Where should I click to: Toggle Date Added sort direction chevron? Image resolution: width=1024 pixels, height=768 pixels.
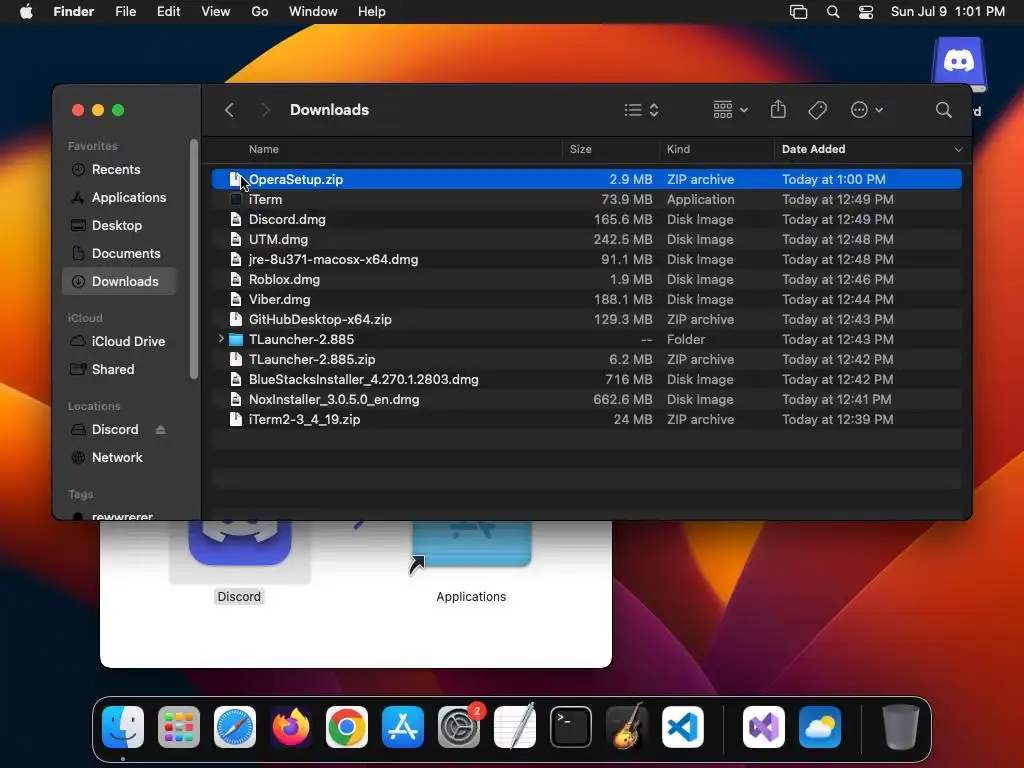958,150
